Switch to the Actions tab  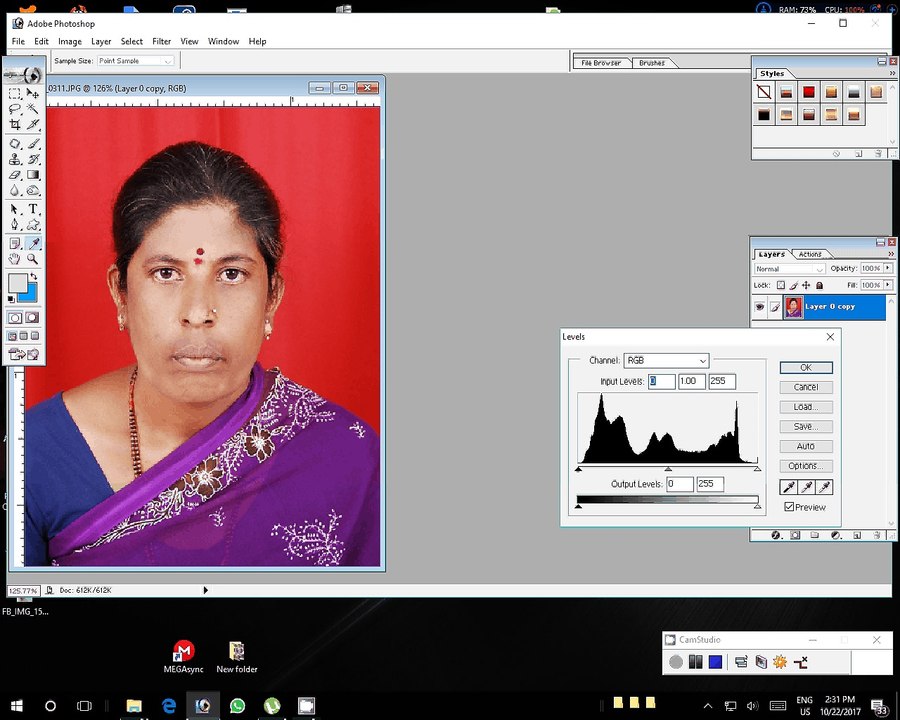click(810, 254)
